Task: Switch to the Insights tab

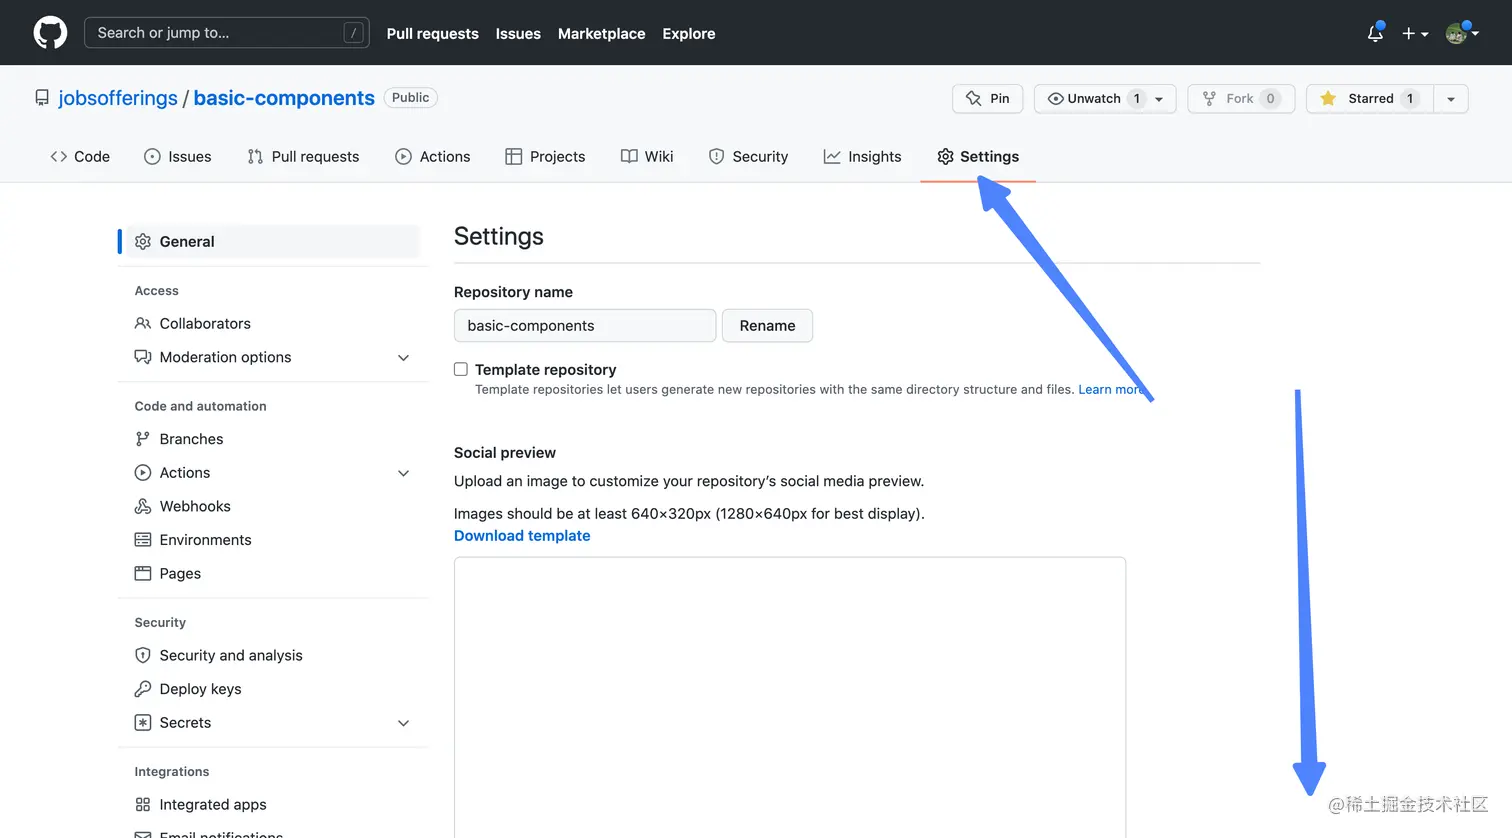Action: (x=862, y=156)
